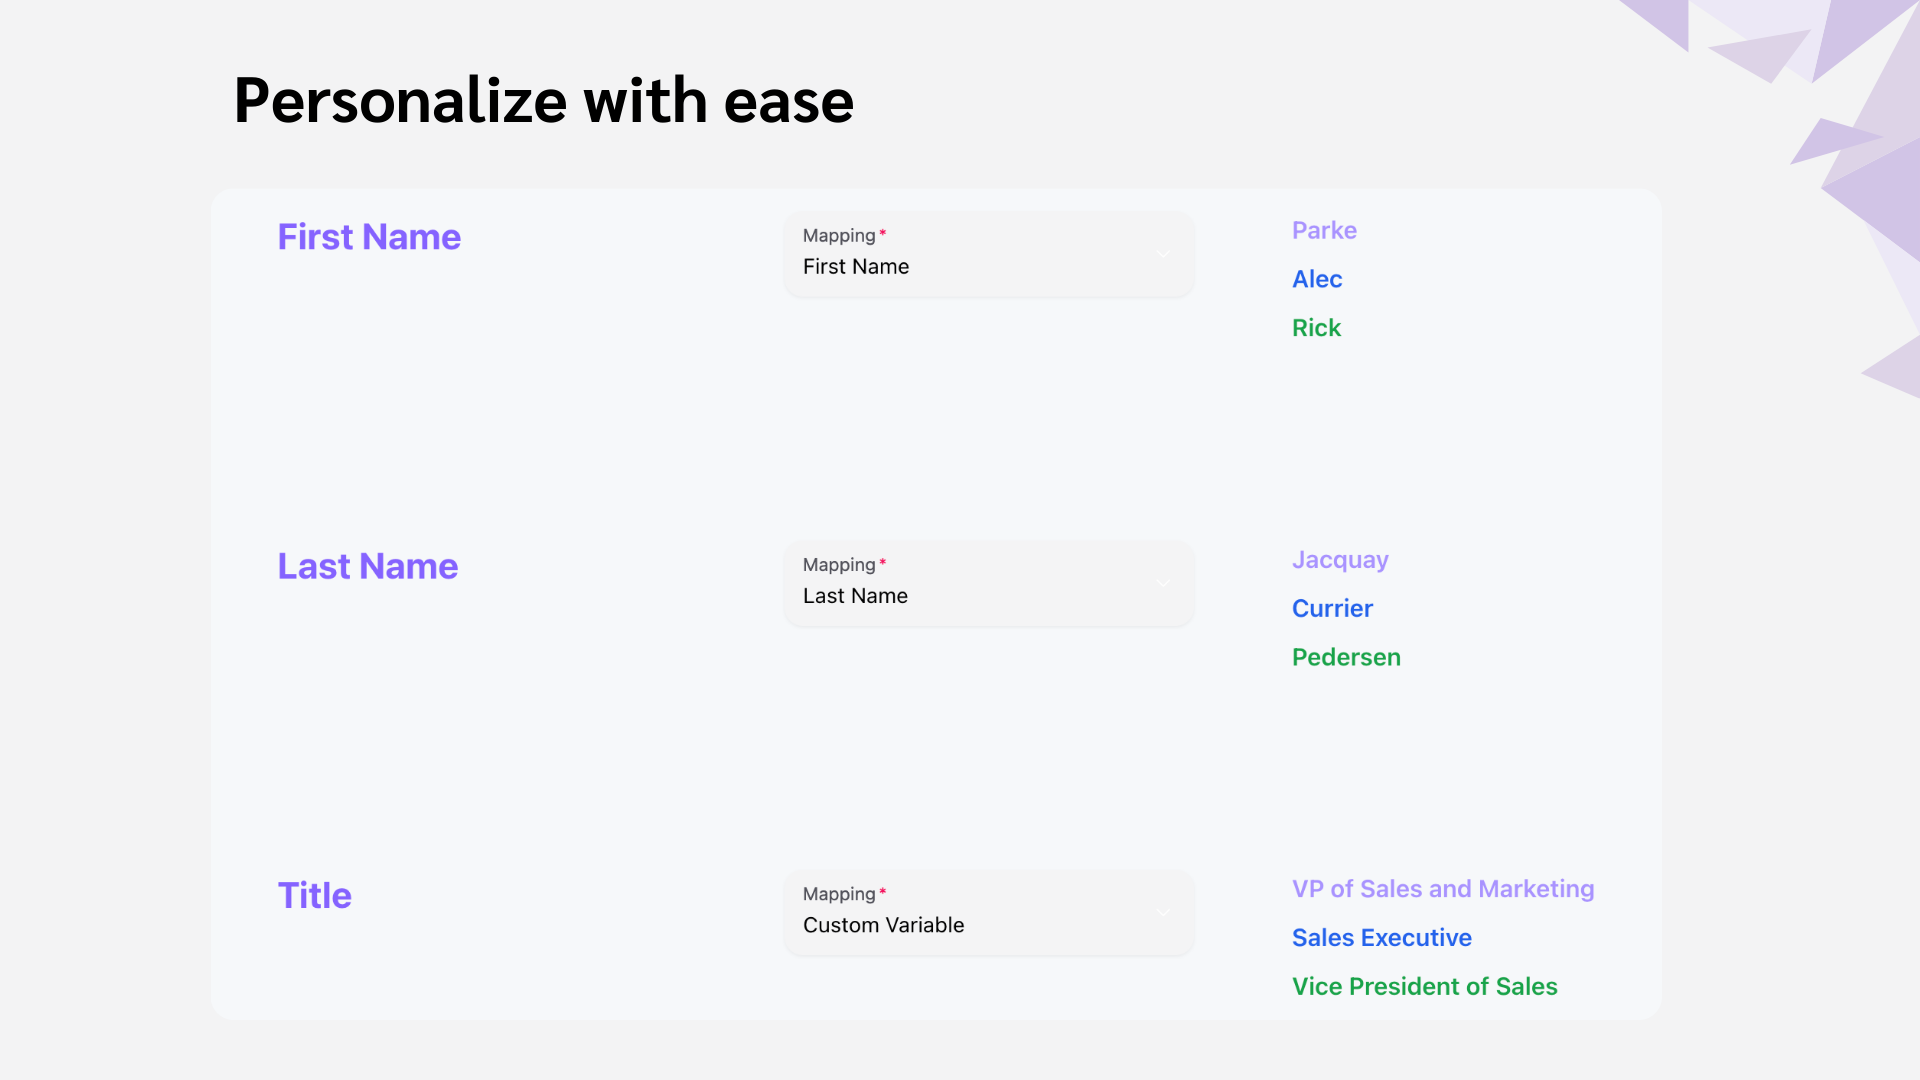Click the purple First Name heading

coord(369,237)
